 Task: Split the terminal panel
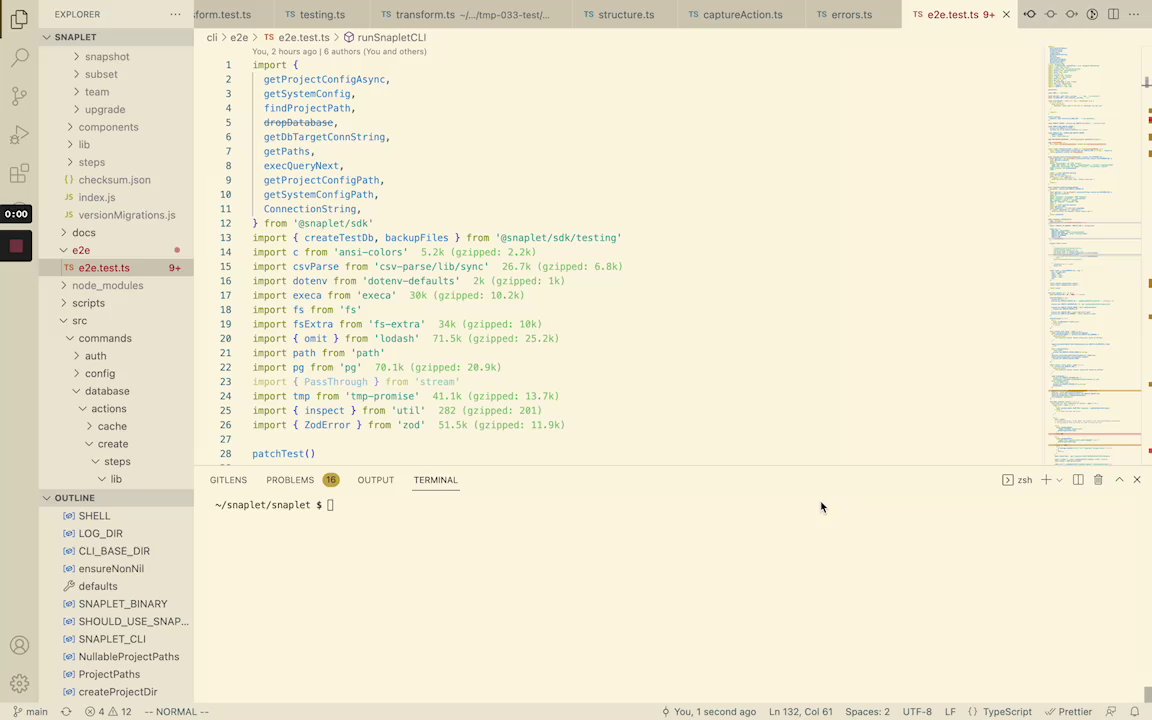pyautogui.click(x=1078, y=480)
